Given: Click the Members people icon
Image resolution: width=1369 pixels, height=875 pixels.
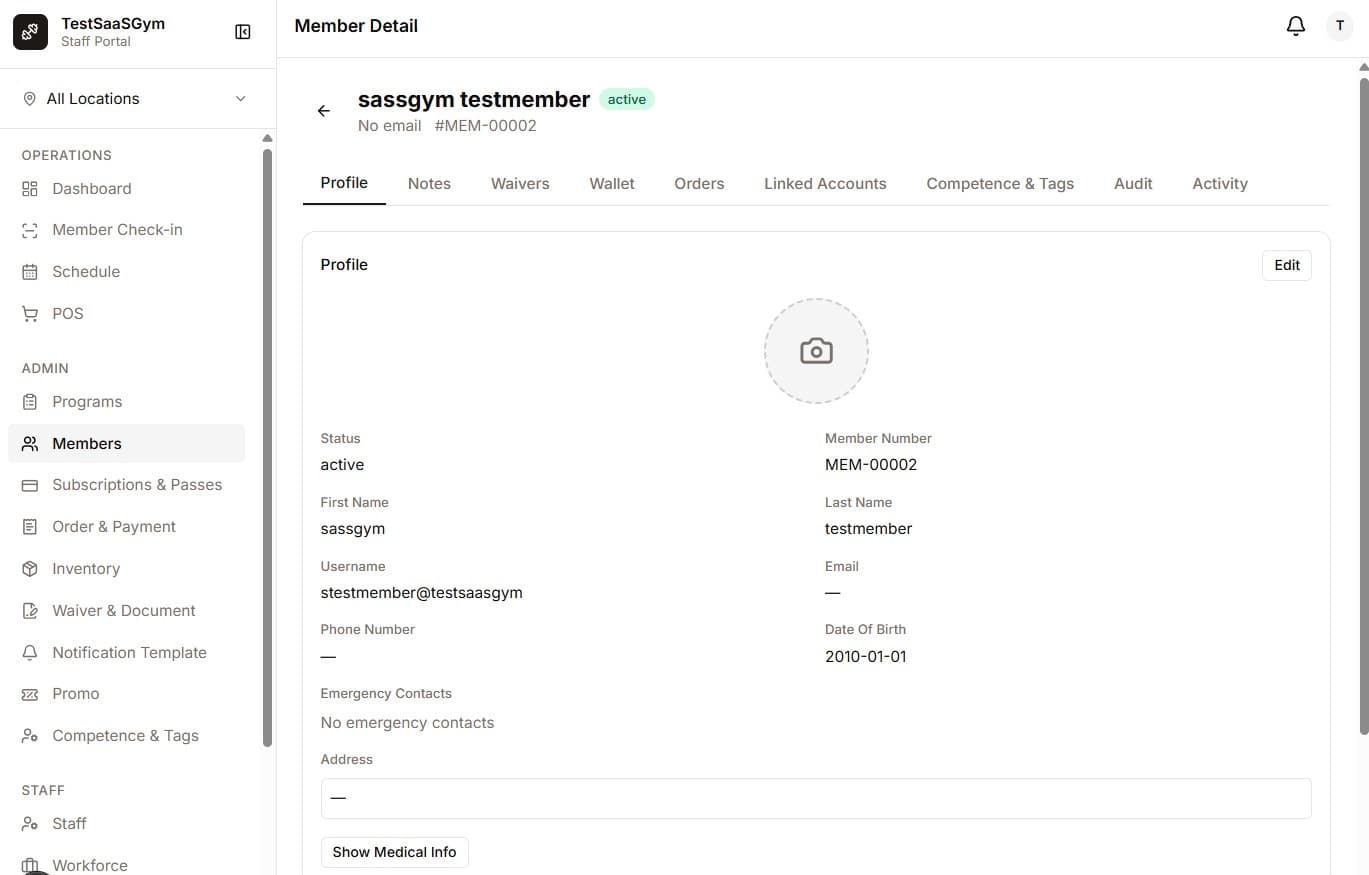Looking at the screenshot, I should pos(30,444).
